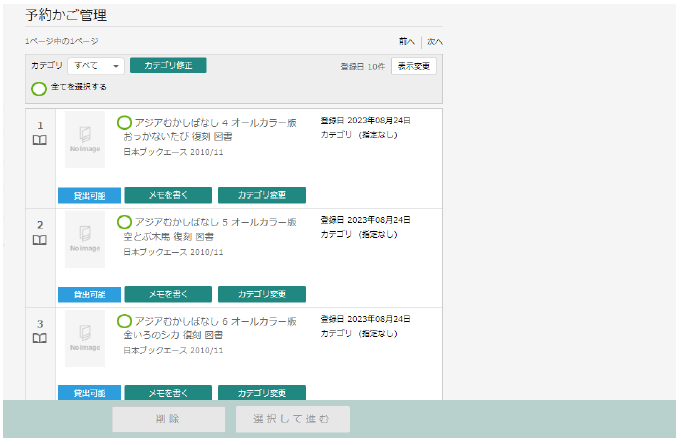Viewport: 681px width, 446px height.
Task: Go to previous page via 前へ
Action: 407,42
